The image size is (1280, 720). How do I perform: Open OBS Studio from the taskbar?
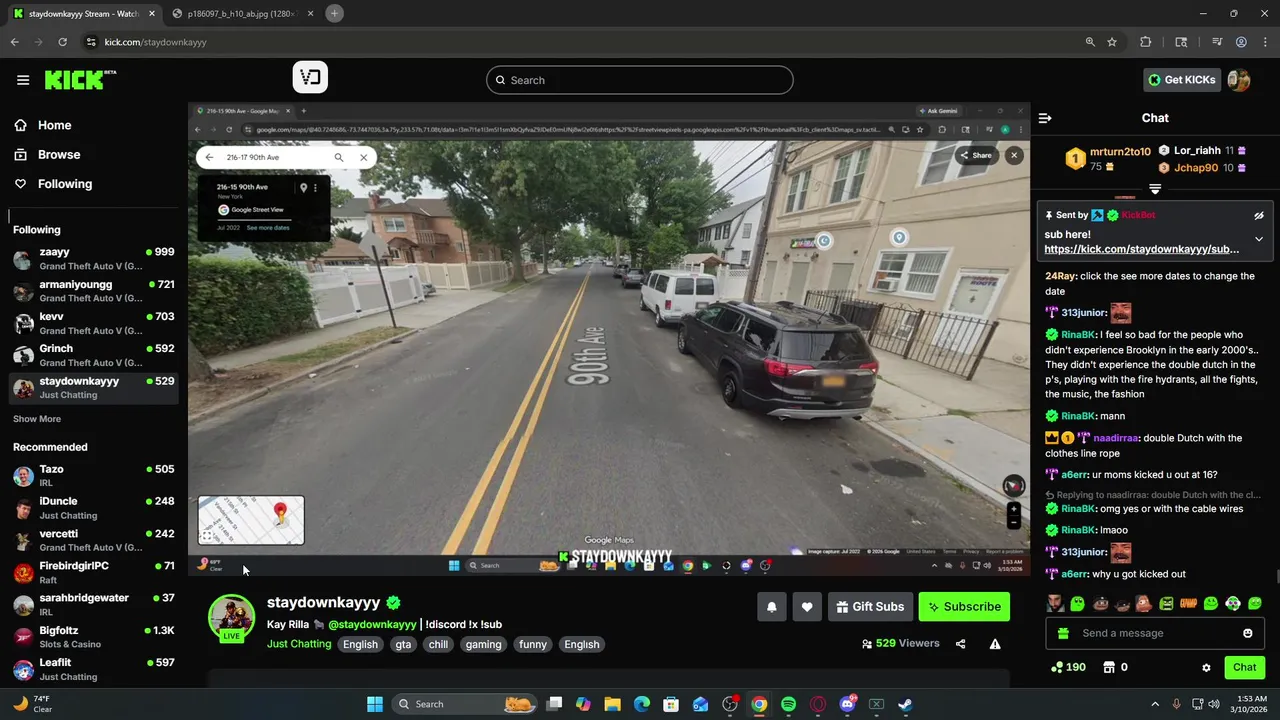[730, 704]
